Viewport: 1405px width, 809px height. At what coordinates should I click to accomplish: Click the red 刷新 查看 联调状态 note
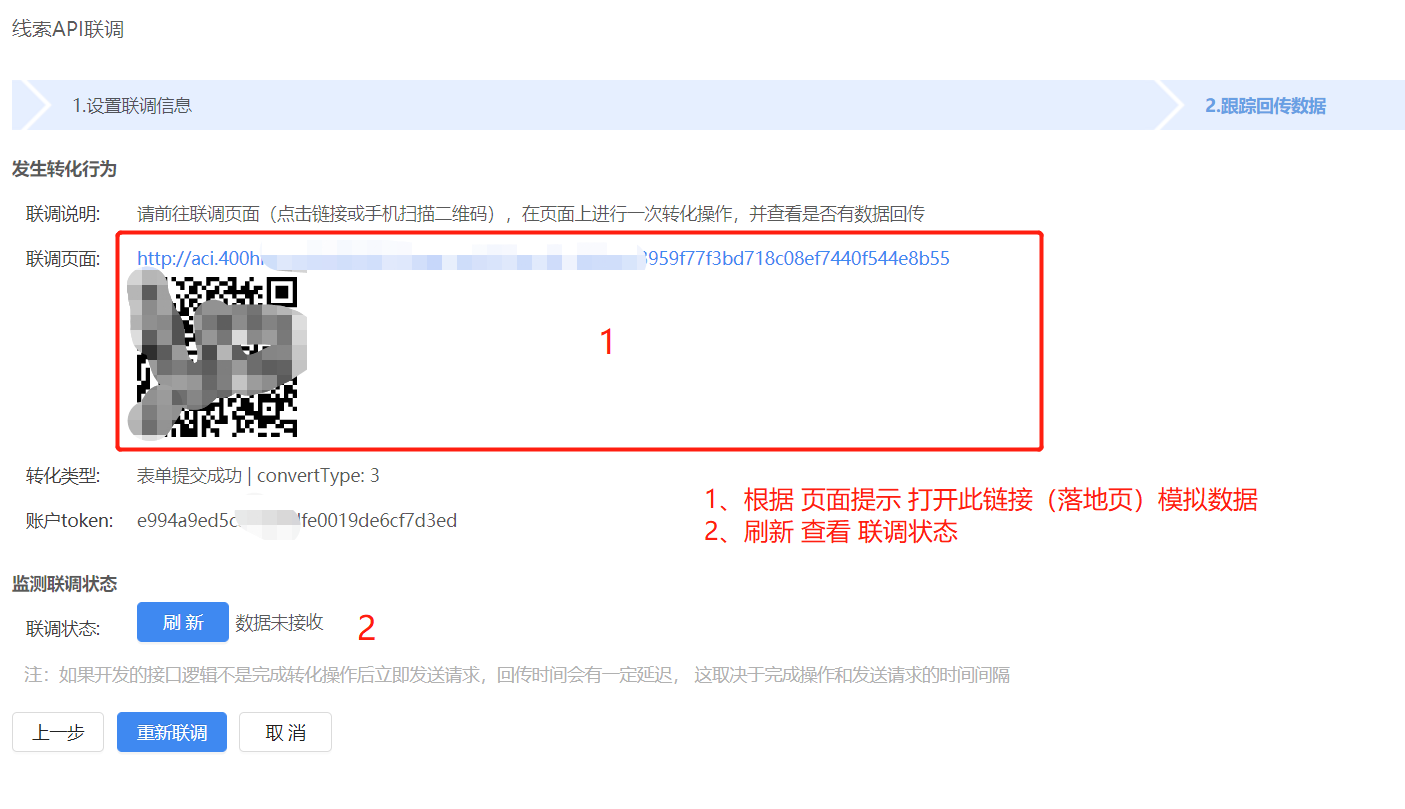tap(831, 532)
